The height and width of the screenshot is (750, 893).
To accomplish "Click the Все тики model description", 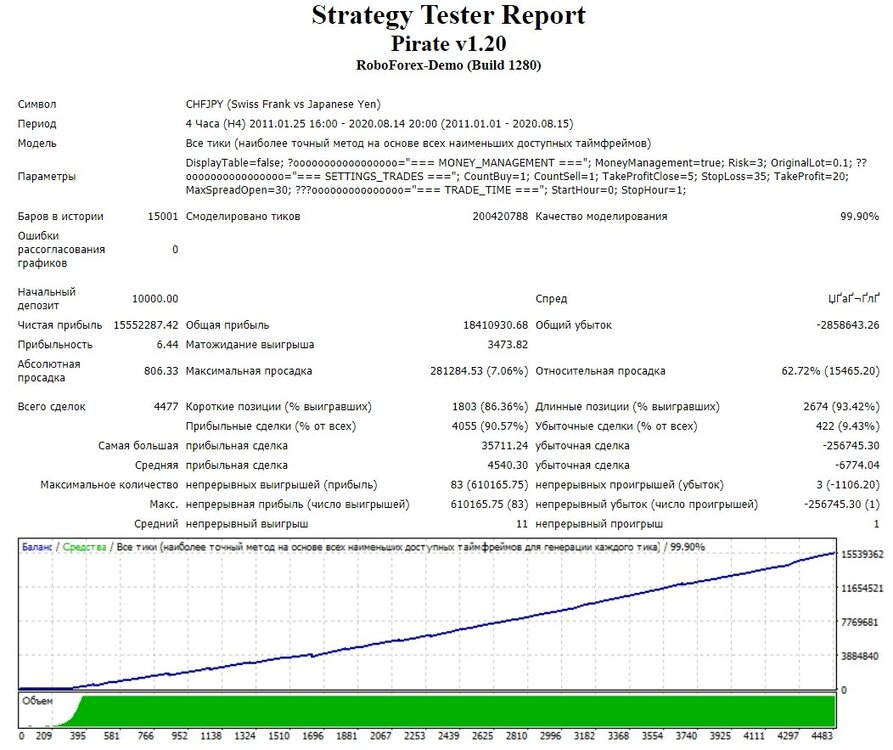I will (418, 144).
